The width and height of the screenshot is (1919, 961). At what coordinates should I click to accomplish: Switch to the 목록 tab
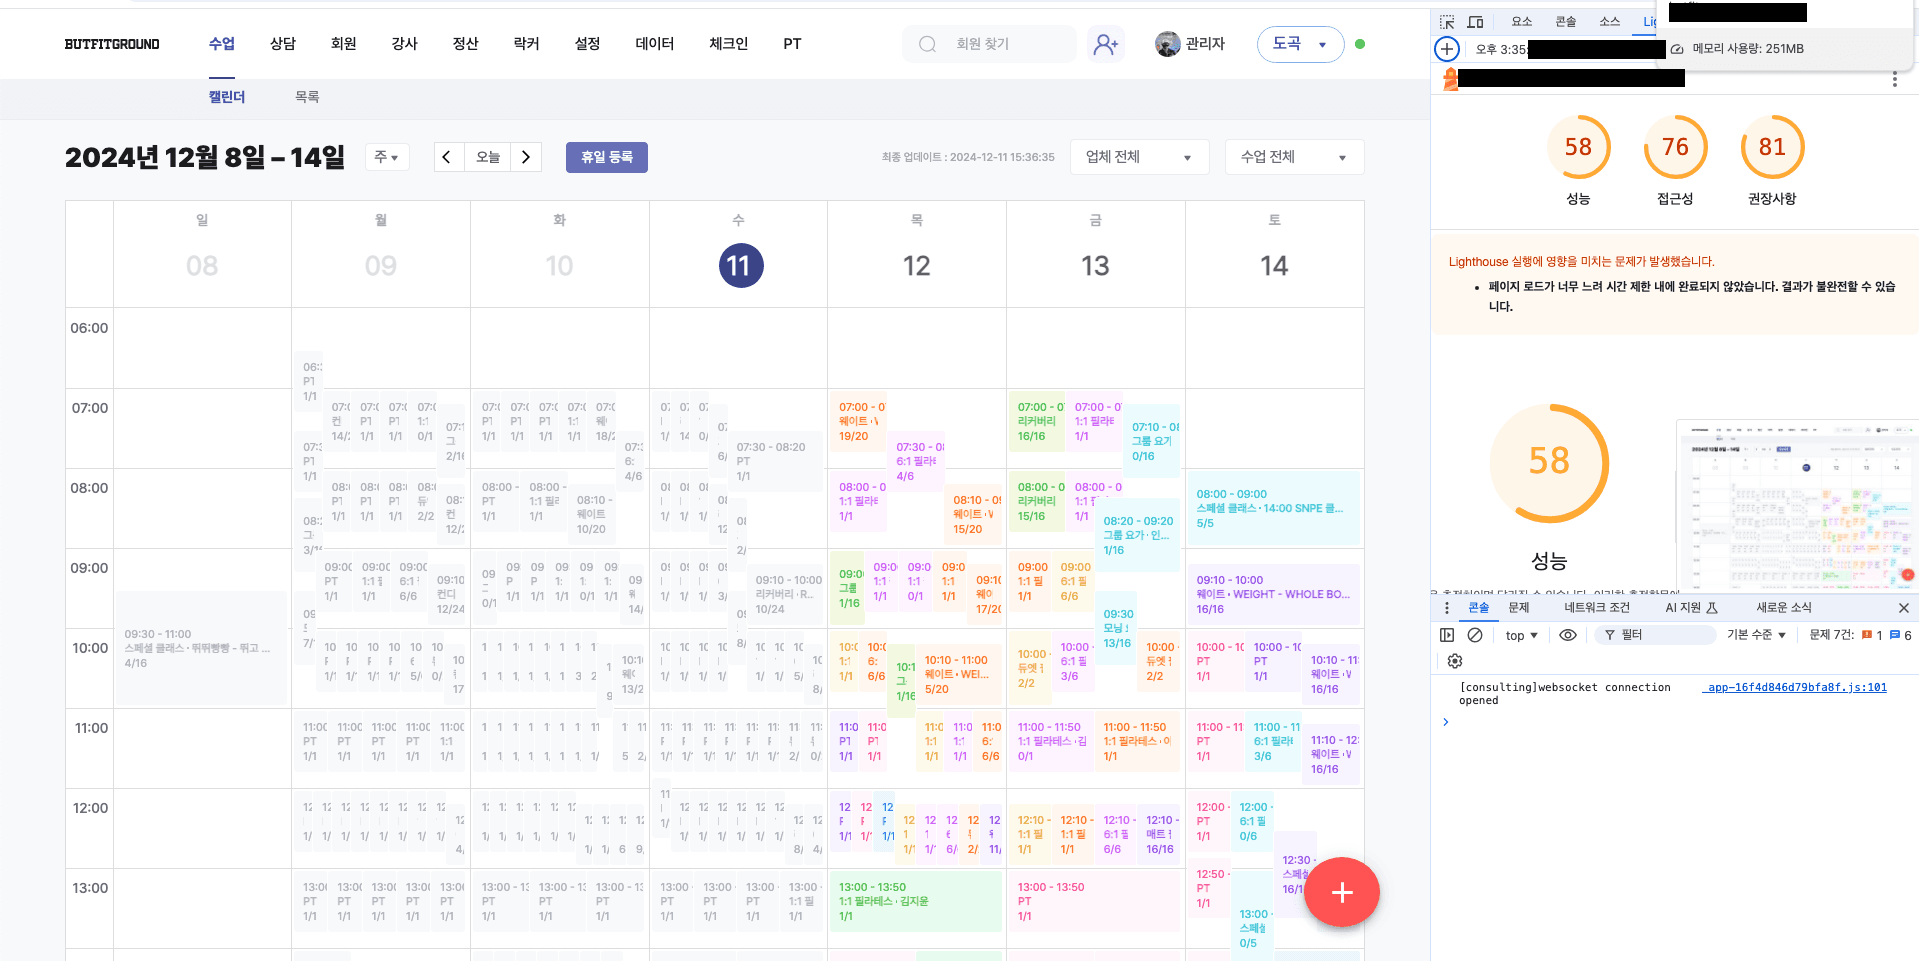307,97
